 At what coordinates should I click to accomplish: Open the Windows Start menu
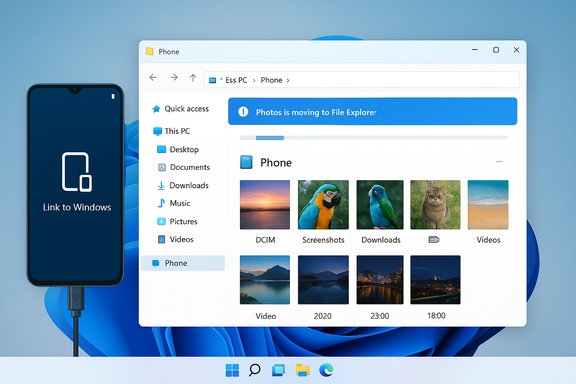(x=232, y=370)
